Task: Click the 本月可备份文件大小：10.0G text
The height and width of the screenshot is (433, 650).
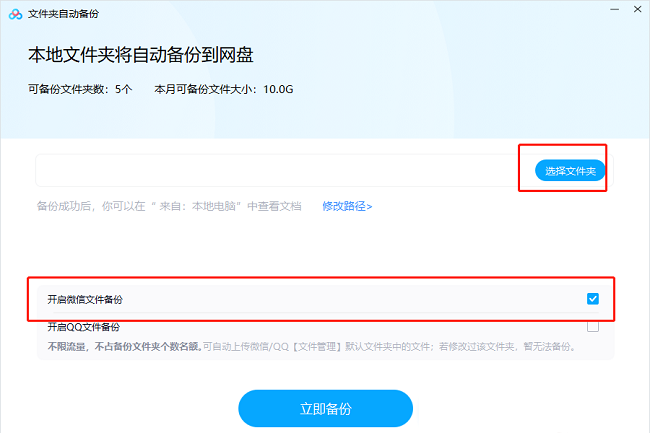Action: pyautogui.click(x=223, y=89)
